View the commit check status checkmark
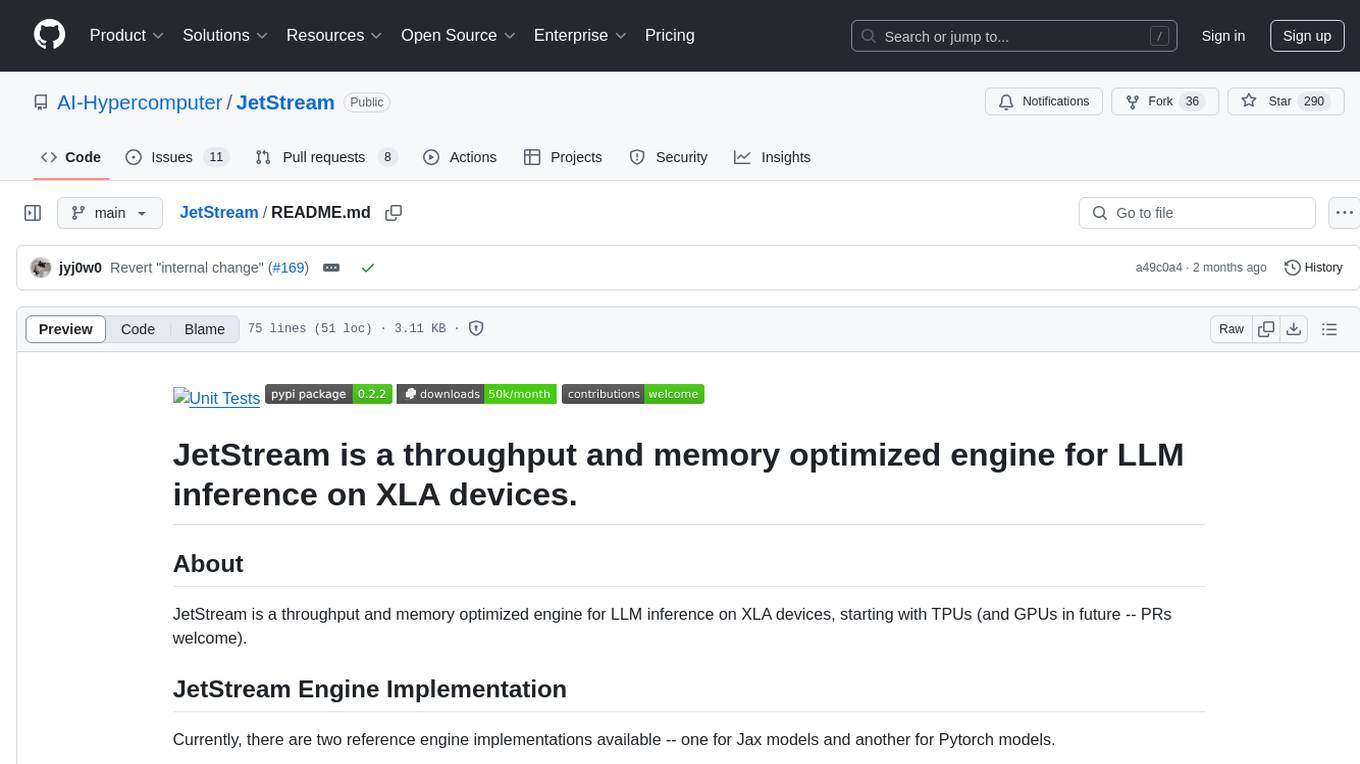The height and width of the screenshot is (764, 1360). [x=368, y=268]
